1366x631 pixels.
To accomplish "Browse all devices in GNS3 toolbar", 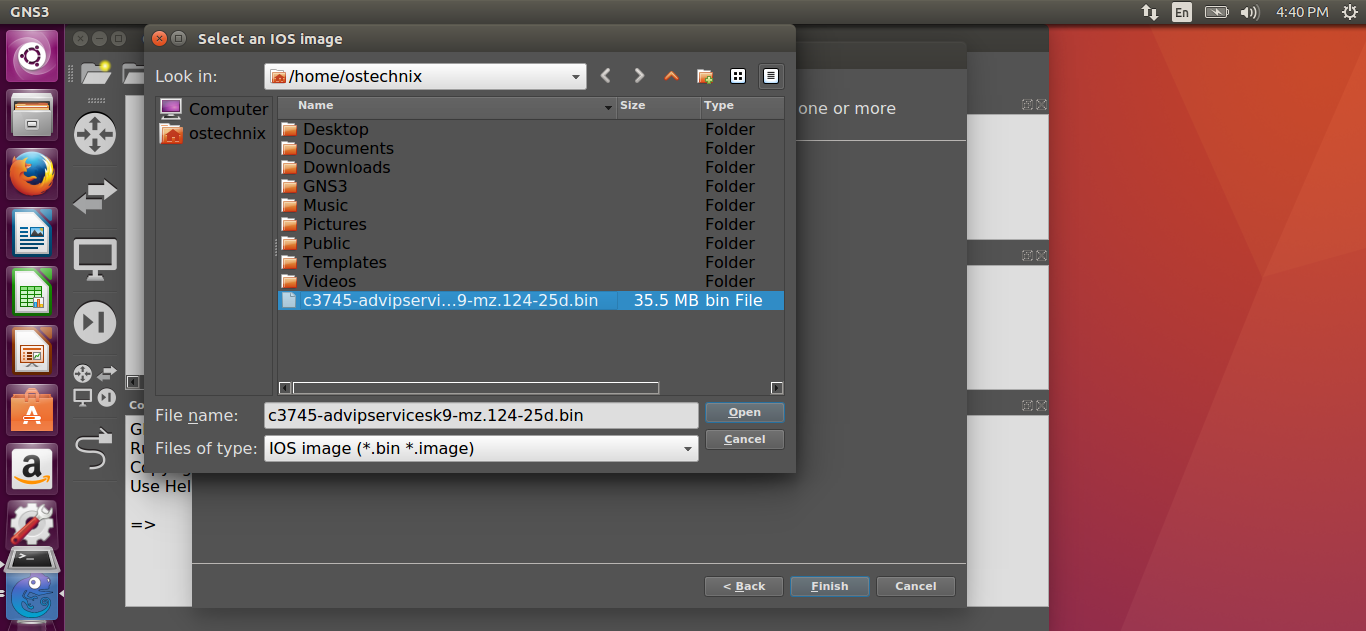I will [95, 385].
